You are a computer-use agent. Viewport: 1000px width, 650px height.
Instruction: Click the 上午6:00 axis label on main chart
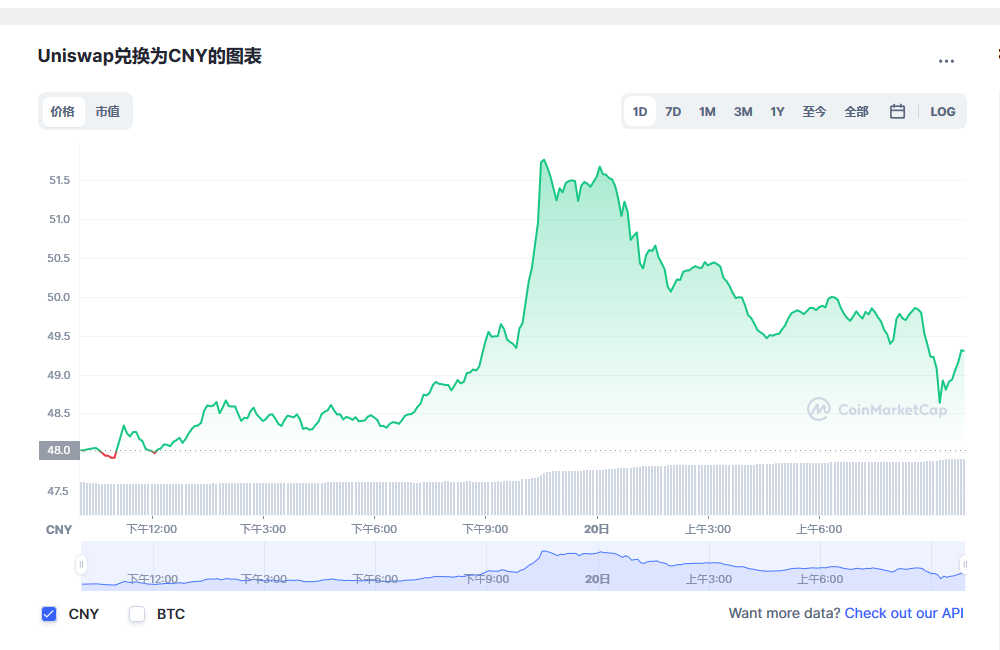pos(819,529)
